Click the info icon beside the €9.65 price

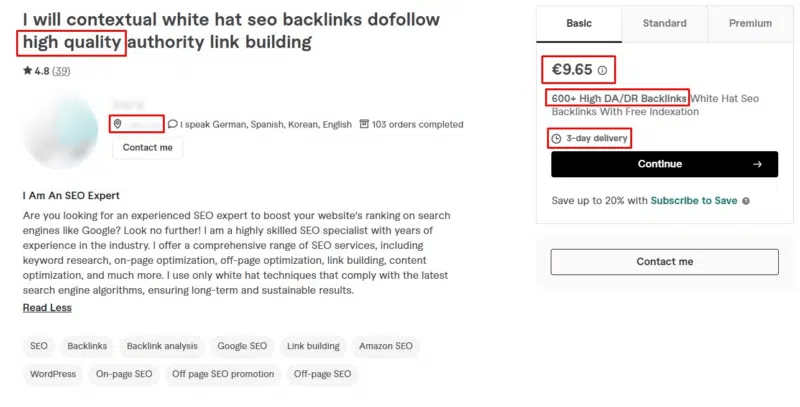pos(602,71)
